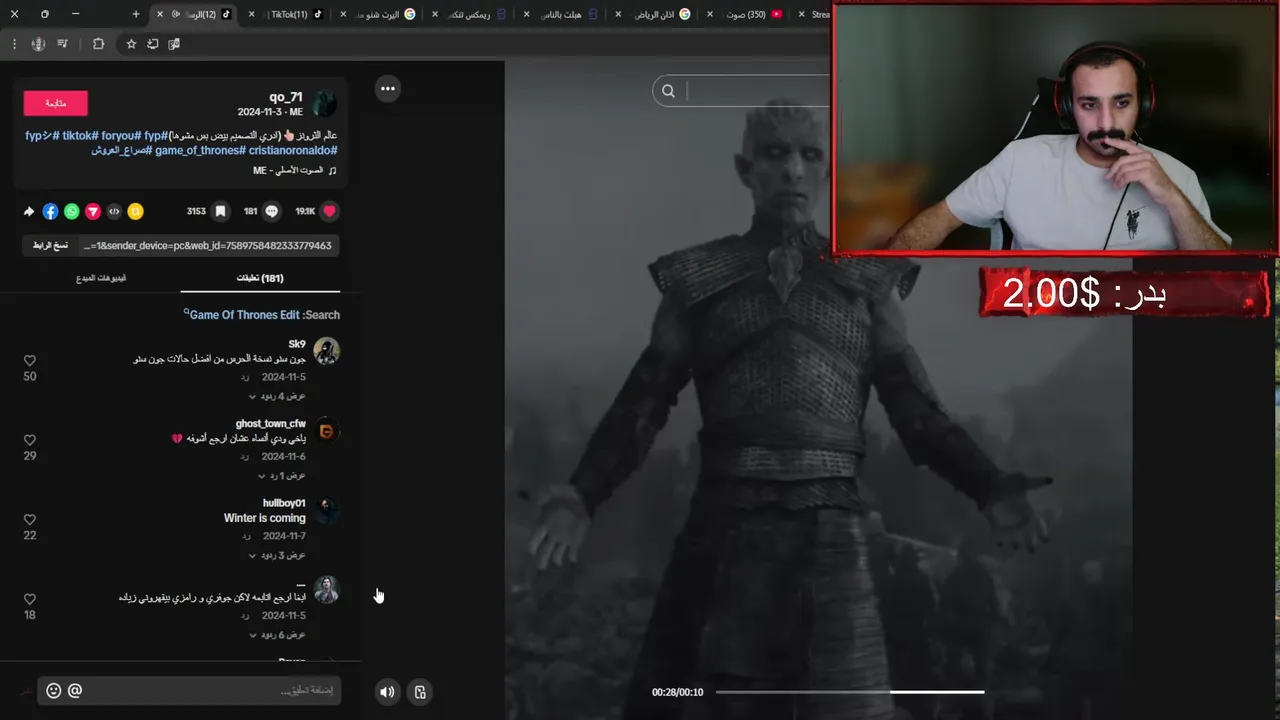1280x720 pixels.
Task: Reply to Sk9's comment
Action: [x=245, y=377]
